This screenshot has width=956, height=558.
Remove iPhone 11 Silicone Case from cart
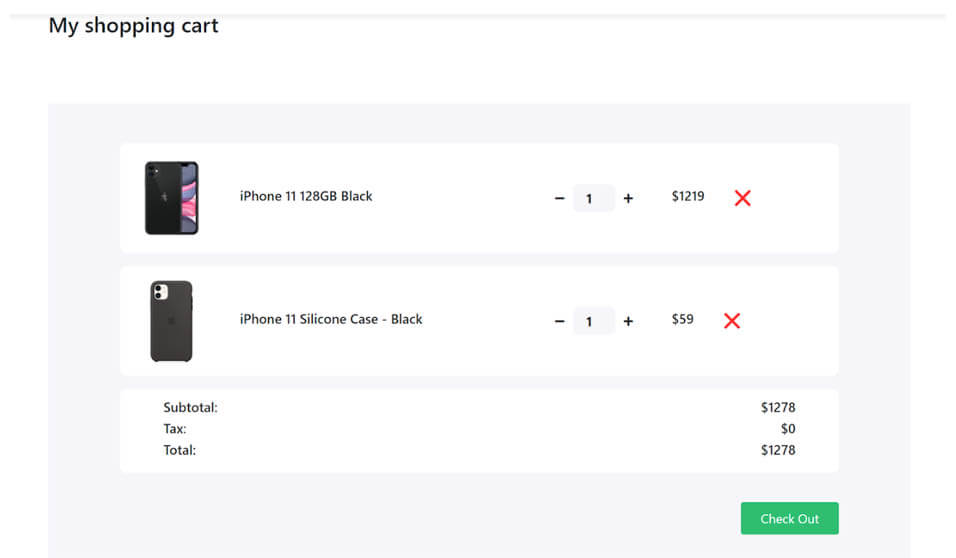(732, 321)
